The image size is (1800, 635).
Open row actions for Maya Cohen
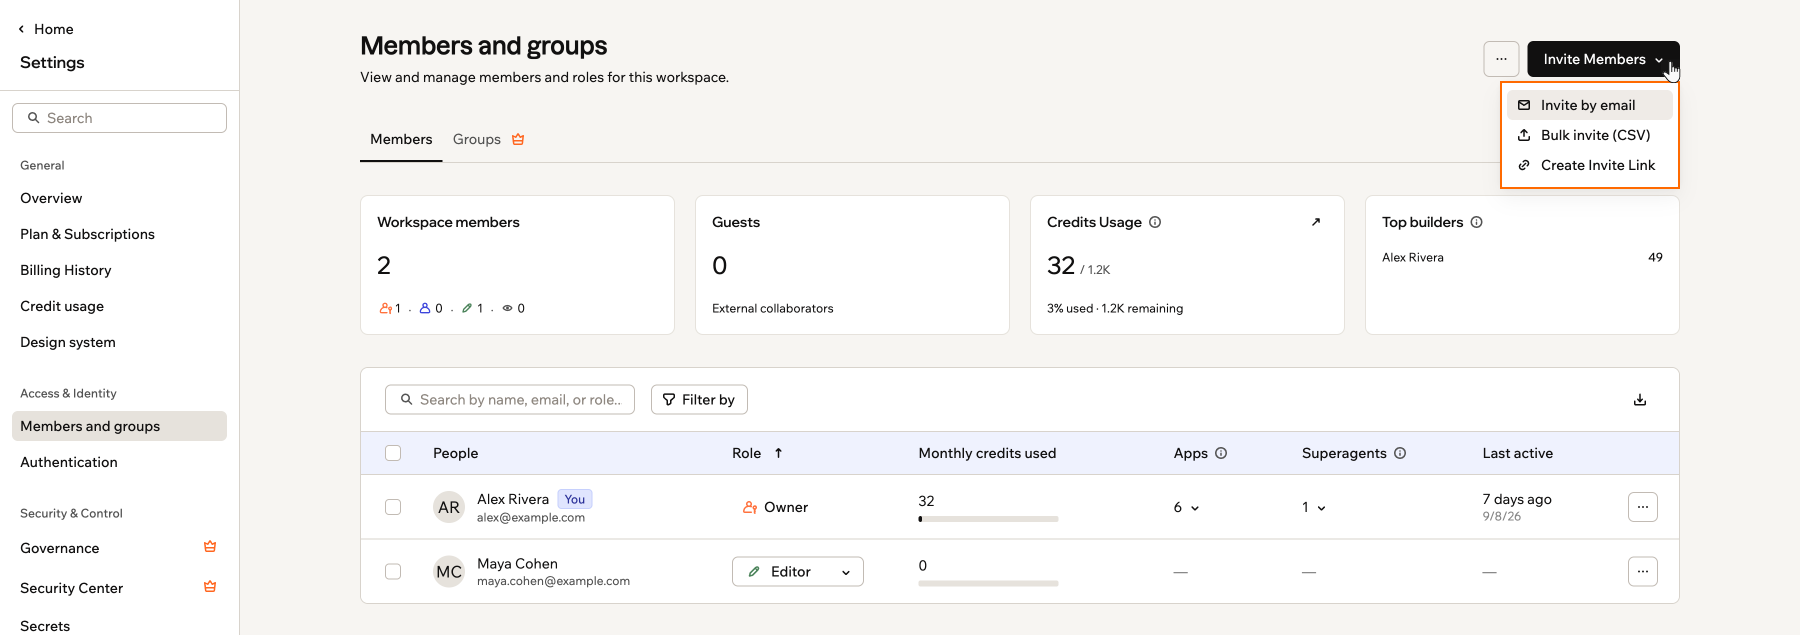(x=1642, y=571)
